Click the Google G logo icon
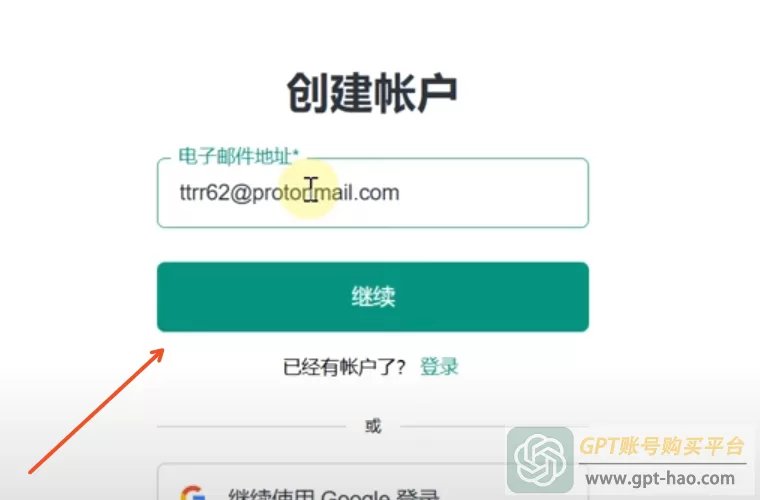The height and width of the screenshot is (500, 760). (192, 493)
